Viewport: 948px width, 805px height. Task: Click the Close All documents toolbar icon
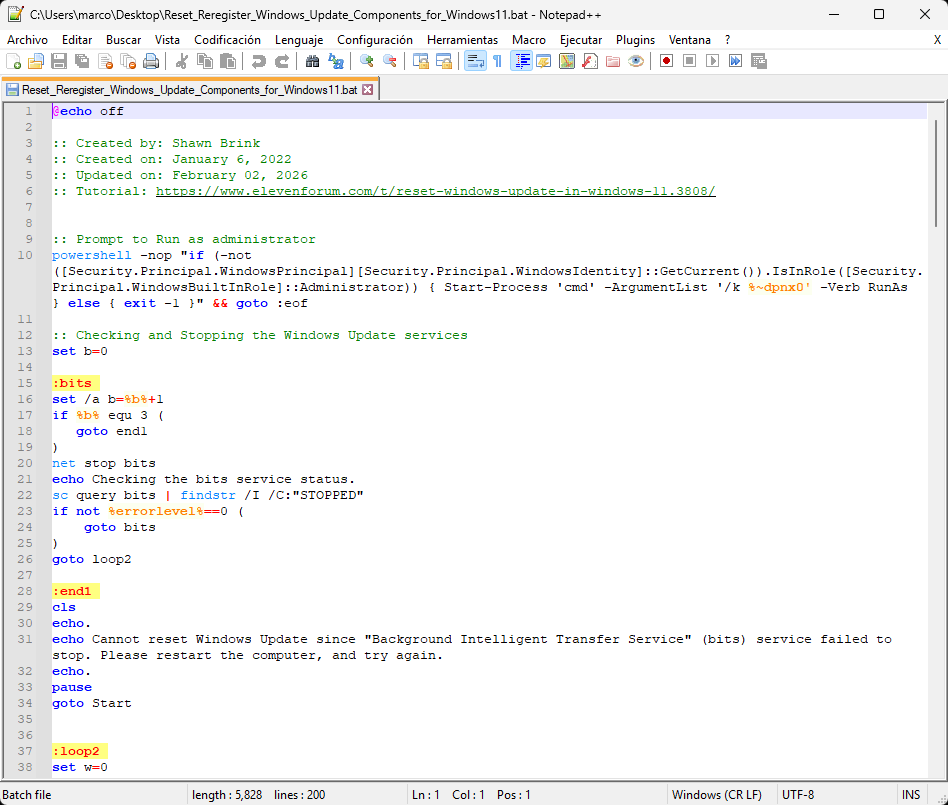click(x=128, y=61)
